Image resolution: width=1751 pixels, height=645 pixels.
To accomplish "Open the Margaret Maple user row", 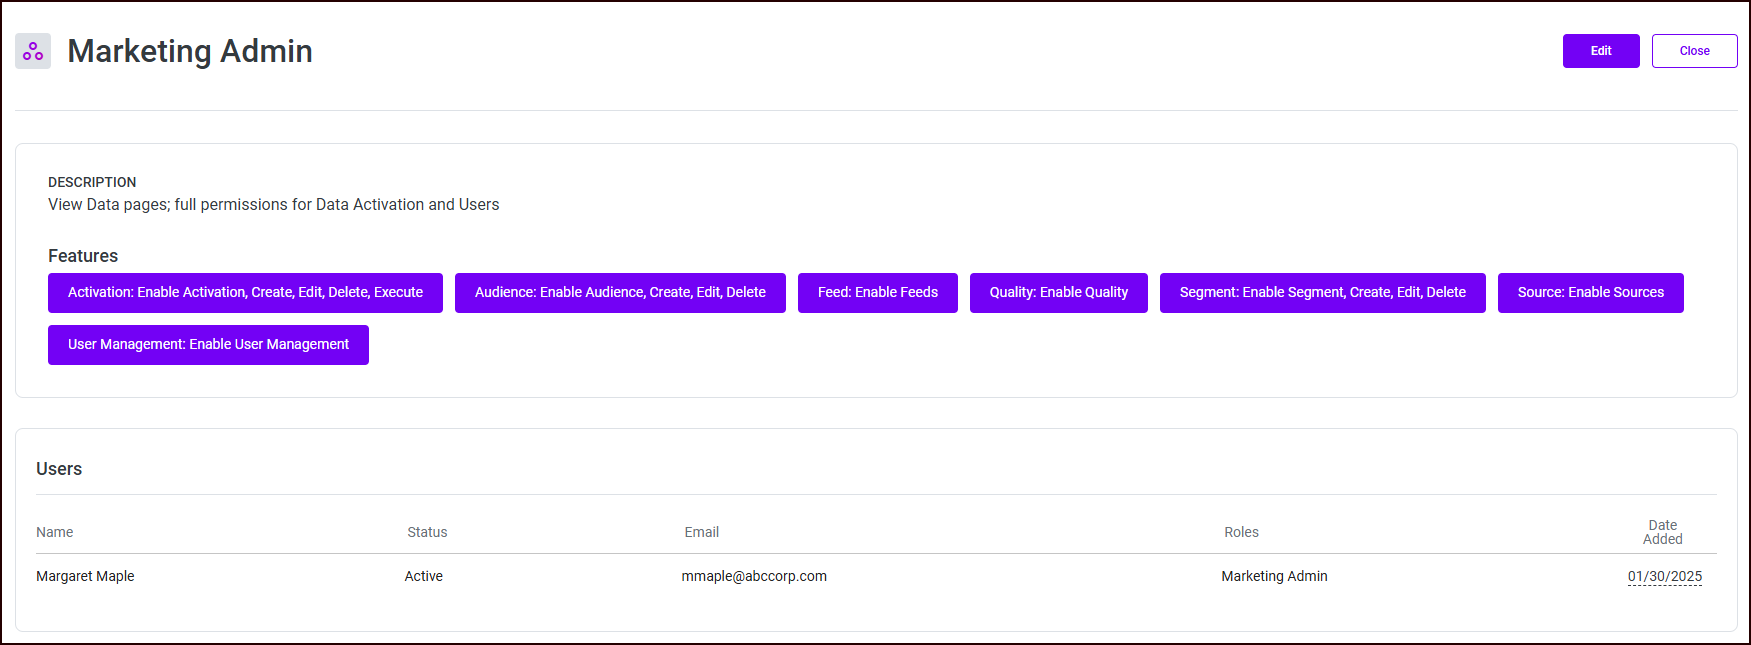I will (85, 576).
